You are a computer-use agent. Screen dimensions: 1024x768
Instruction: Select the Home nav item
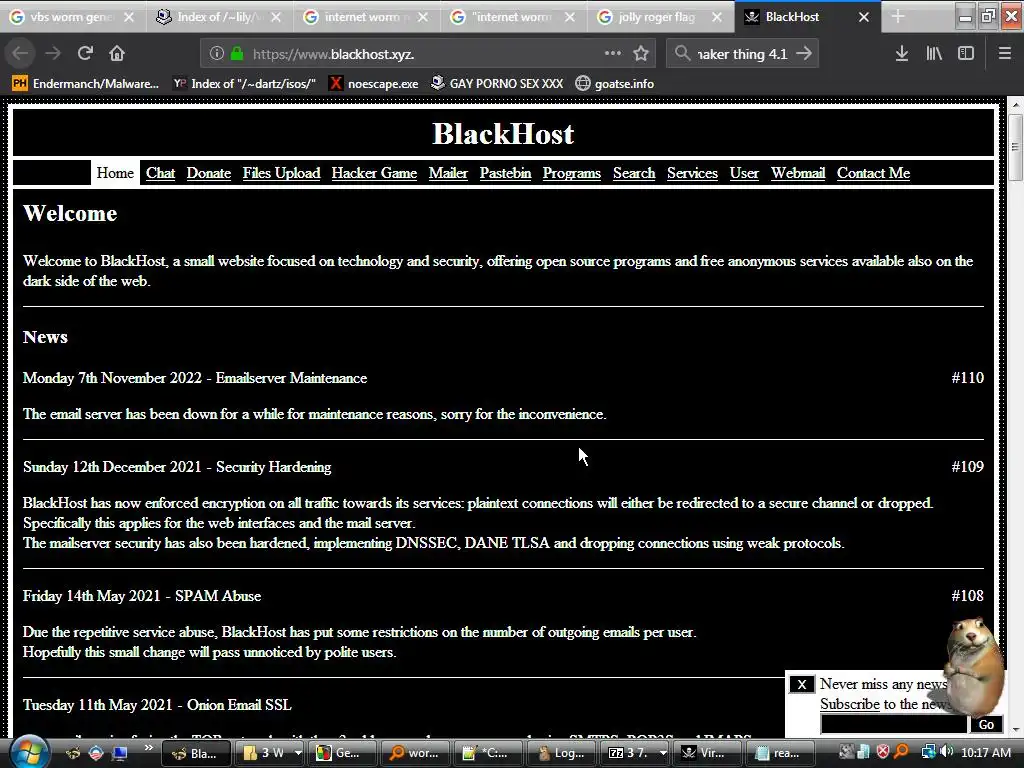(x=115, y=173)
